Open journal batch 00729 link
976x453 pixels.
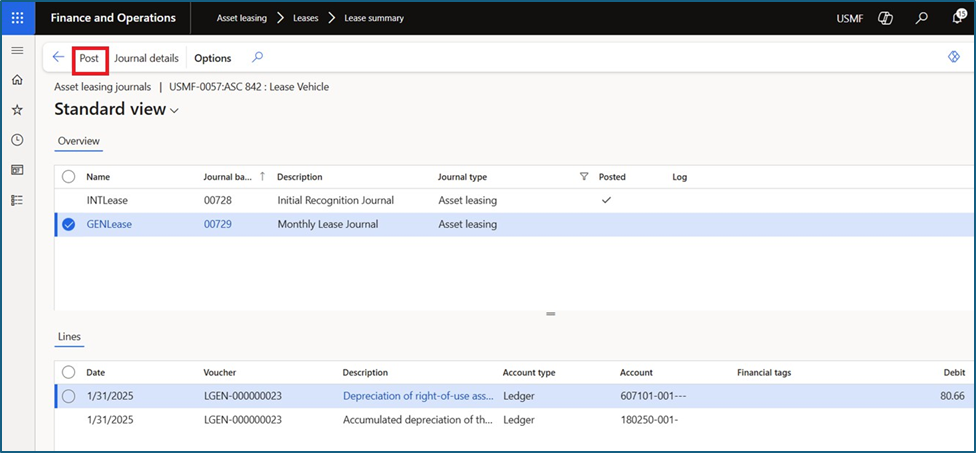click(217, 224)
